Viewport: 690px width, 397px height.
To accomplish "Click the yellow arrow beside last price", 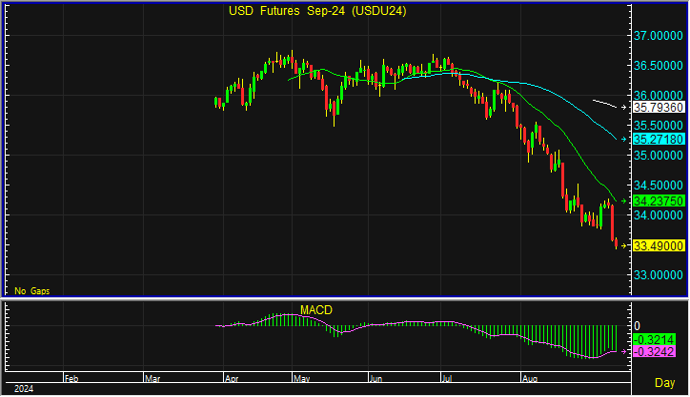I will click(x=623, y=246).
